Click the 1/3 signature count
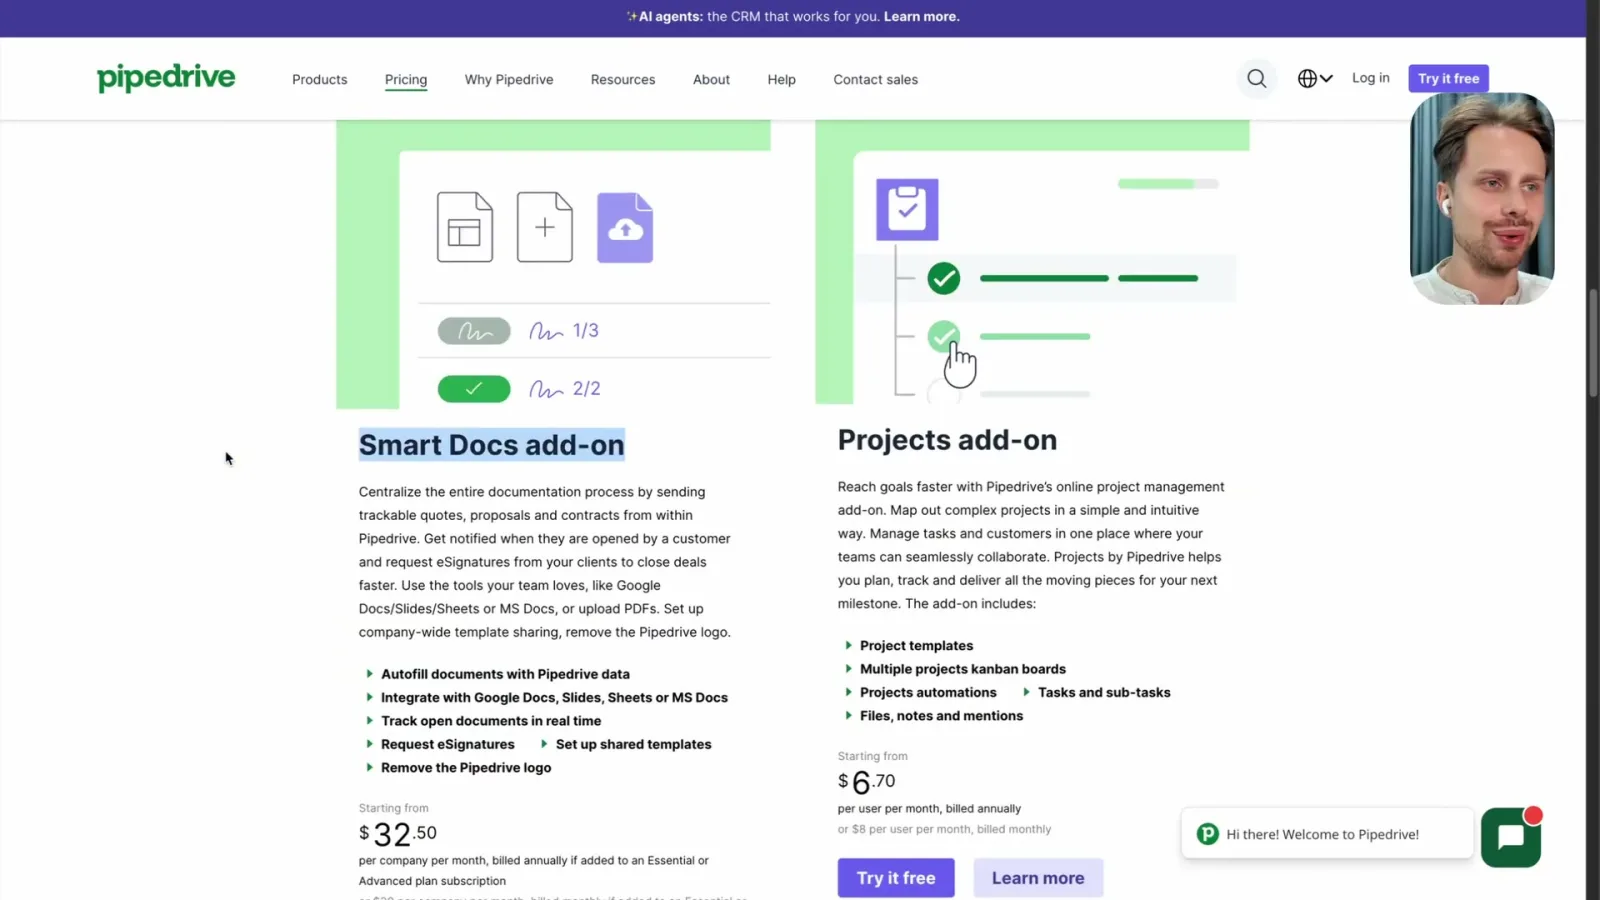 (585, 331)
